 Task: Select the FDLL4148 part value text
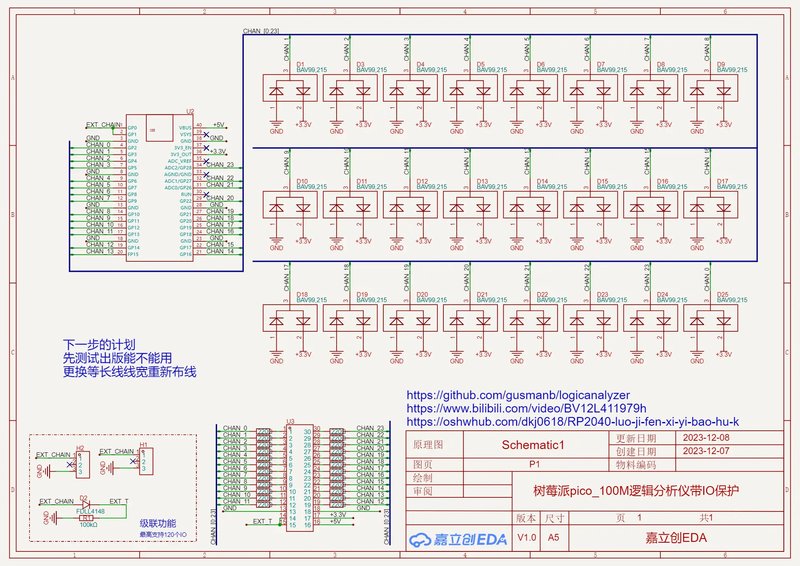pos(90,511)
